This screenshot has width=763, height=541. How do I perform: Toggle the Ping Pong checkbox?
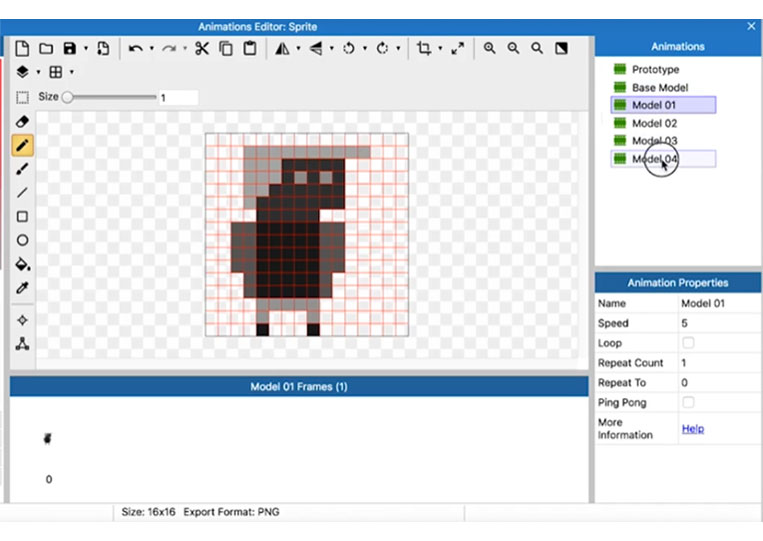[x=688, y=402]
